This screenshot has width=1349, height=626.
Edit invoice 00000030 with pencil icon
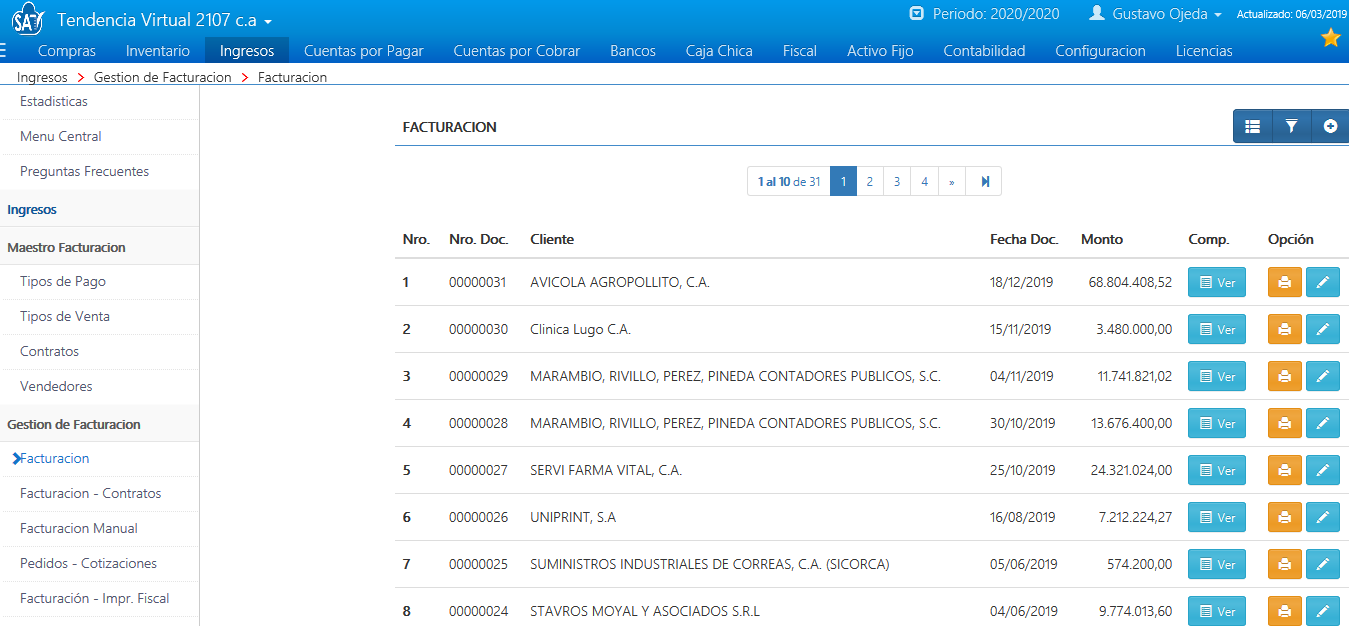(x=1323, y=330)
